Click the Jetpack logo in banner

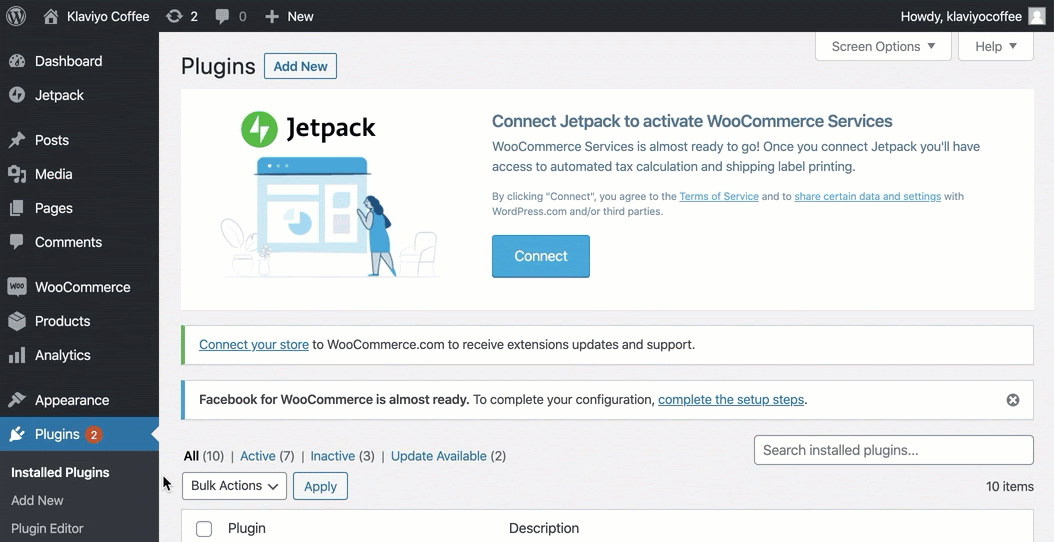tap(309, 129)
